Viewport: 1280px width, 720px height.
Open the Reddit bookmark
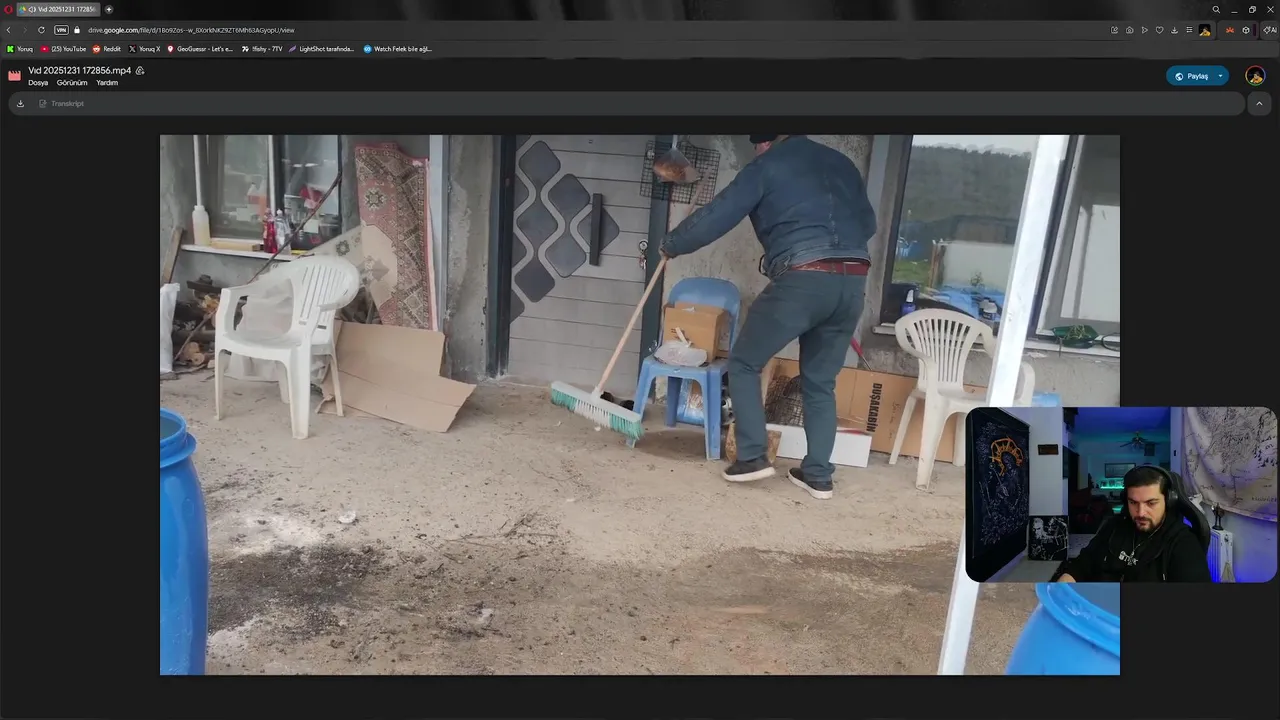107,49
